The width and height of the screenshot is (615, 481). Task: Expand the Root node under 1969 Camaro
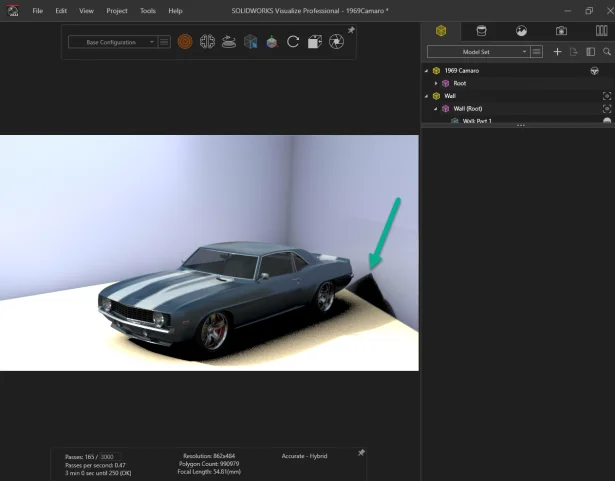436,83
